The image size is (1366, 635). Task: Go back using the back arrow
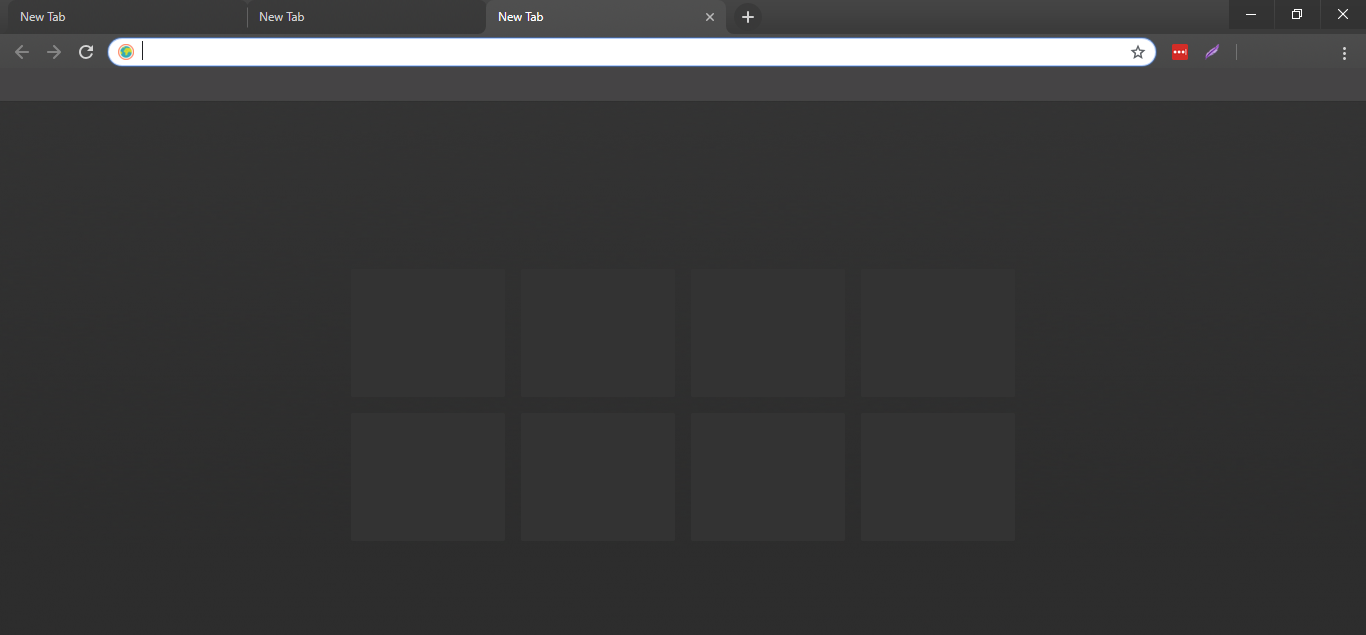[x=22, y=52]
